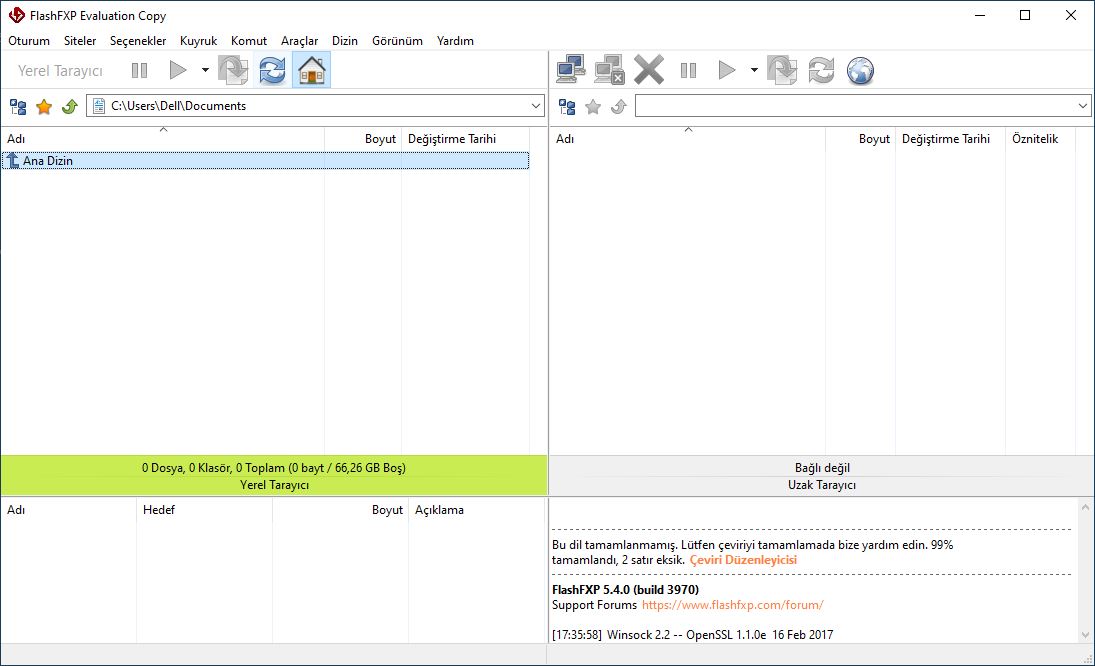
Task: Click the local pane pause icon
Action: pyautogui.click(x=140, y=70)
